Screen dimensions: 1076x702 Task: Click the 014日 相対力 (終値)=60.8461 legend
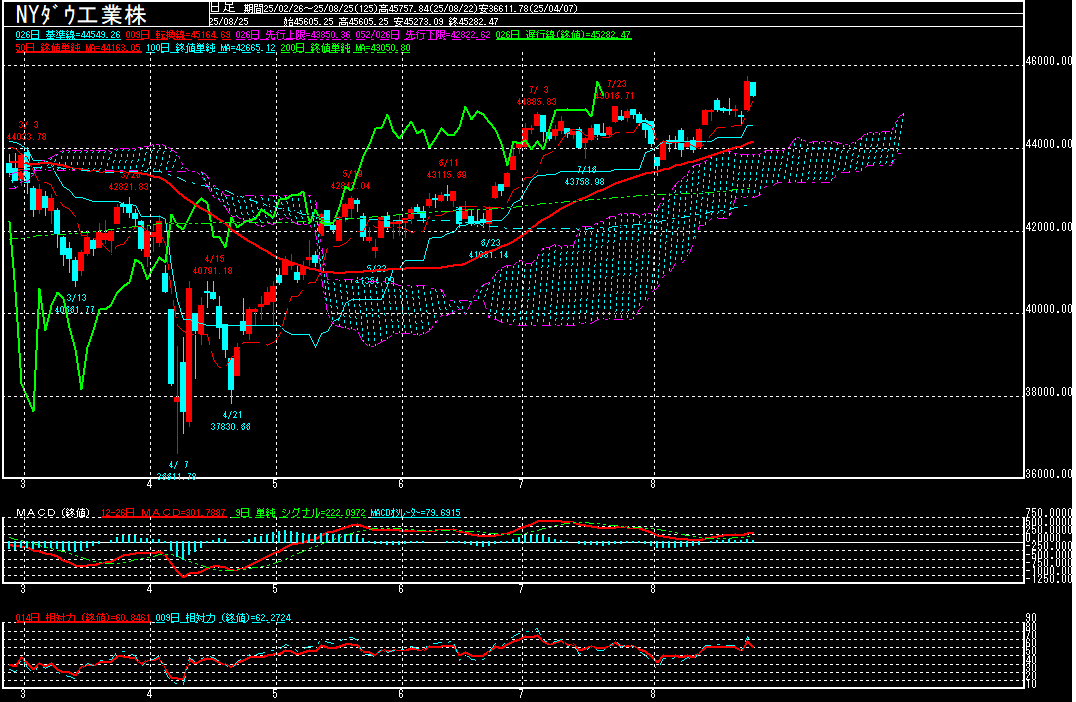83,618
